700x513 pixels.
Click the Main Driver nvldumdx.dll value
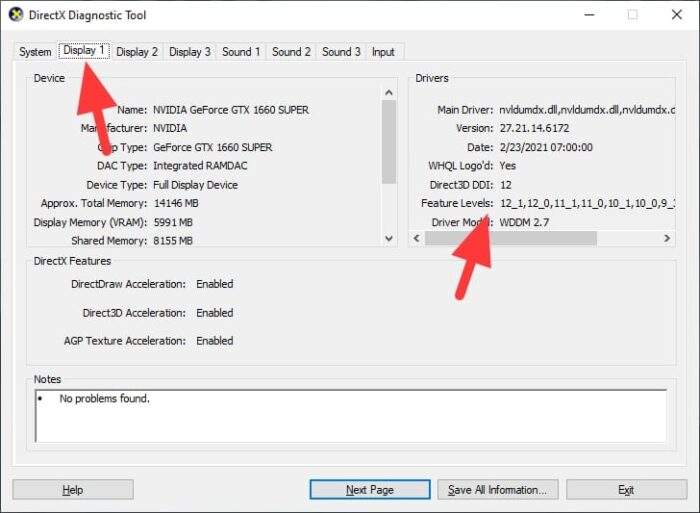(587, 110)
